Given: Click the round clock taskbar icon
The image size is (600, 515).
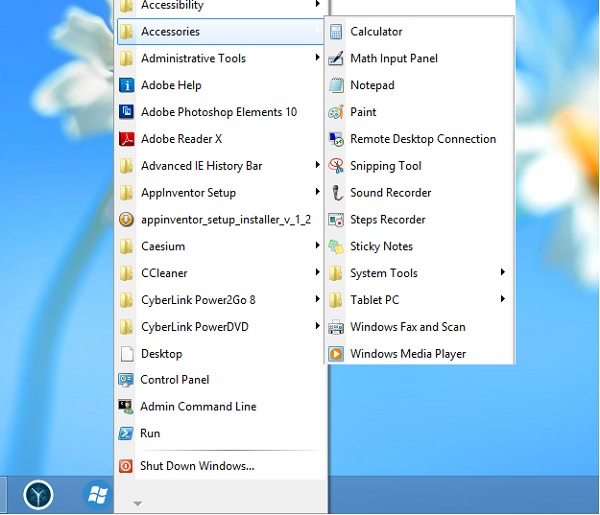Looking at the screenshot, I should (38, 495).
